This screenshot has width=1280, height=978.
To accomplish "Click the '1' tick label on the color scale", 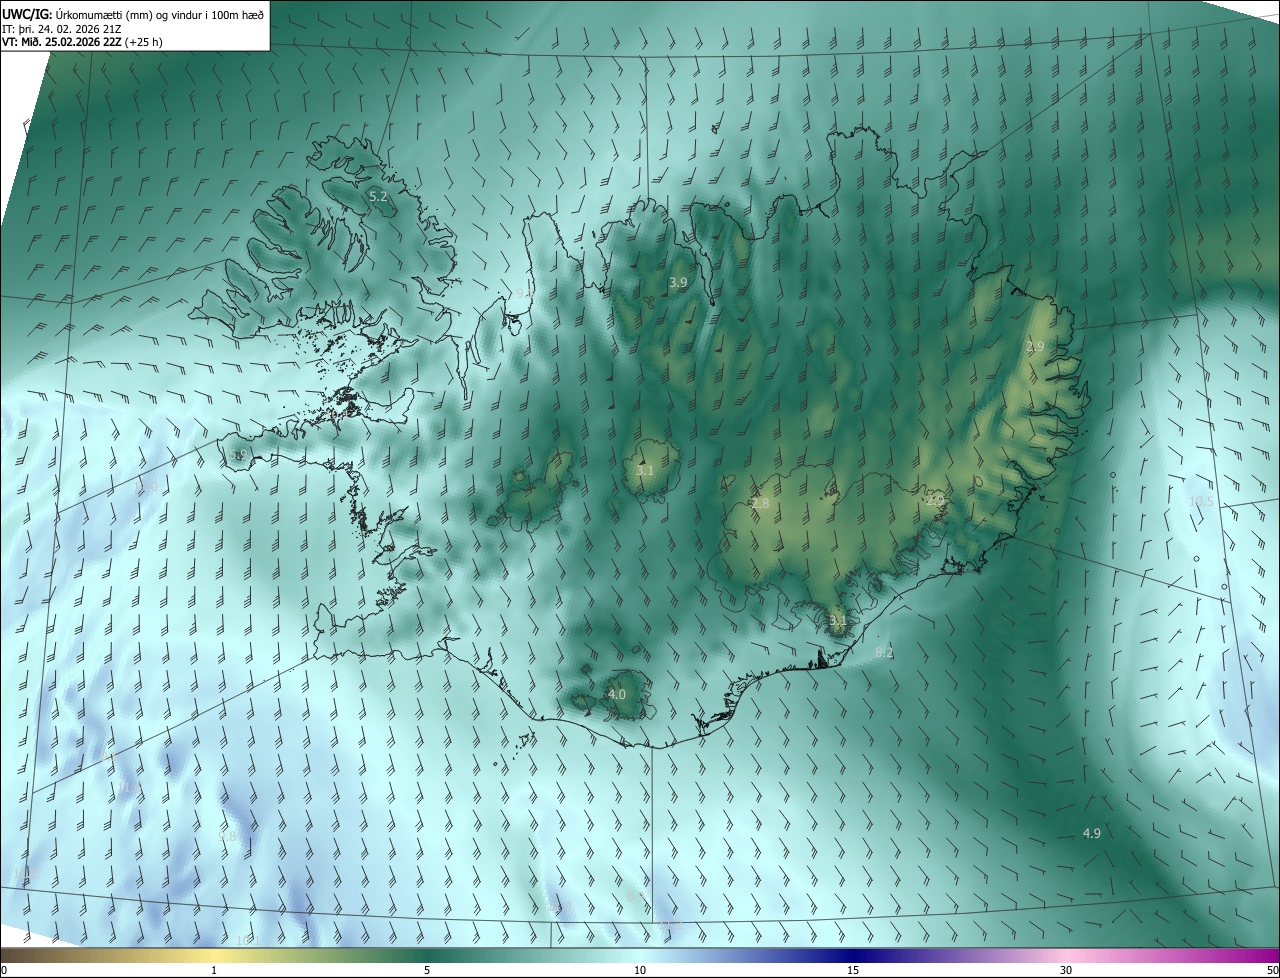I will (214, 970).
